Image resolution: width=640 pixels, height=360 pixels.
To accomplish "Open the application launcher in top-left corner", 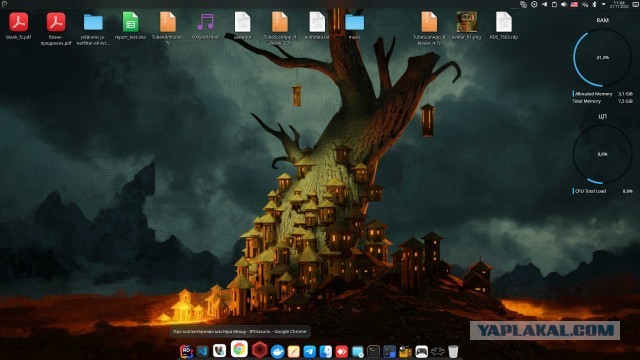I will (4, 4).
